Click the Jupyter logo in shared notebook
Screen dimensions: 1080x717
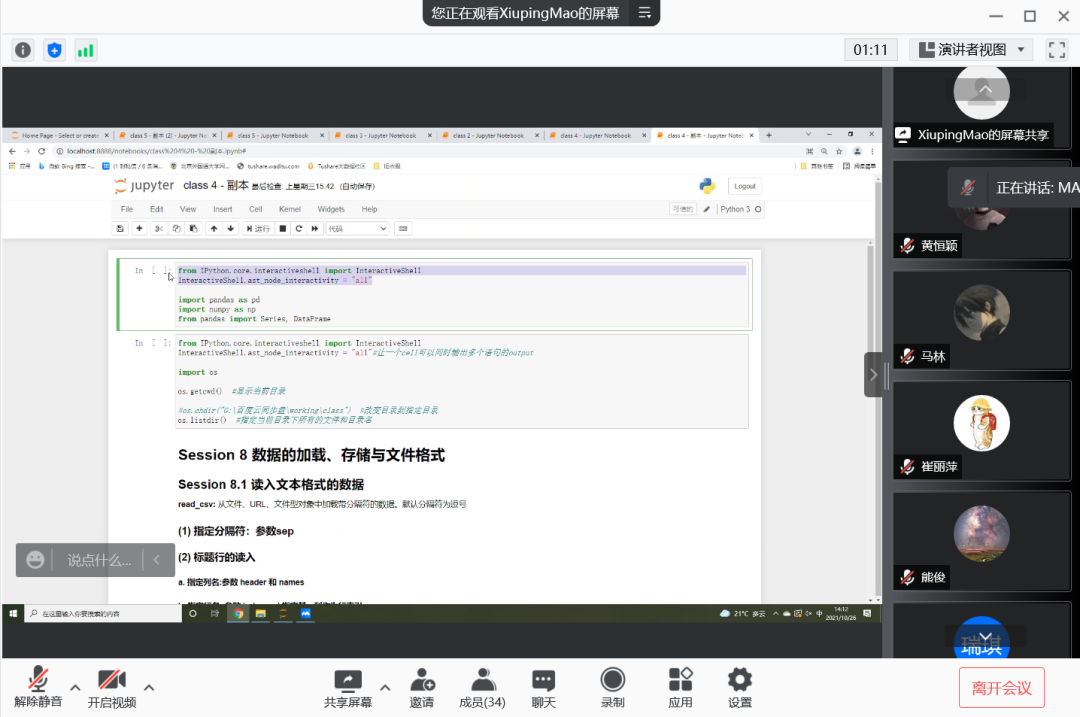144,186
